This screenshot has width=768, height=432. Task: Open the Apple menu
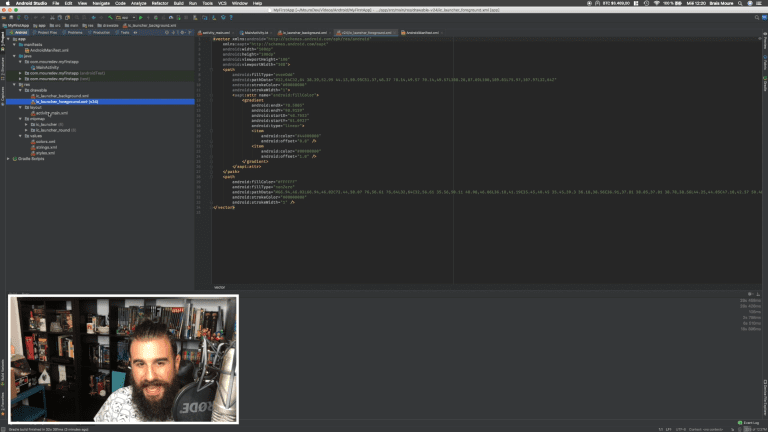(x=7, y=3)
